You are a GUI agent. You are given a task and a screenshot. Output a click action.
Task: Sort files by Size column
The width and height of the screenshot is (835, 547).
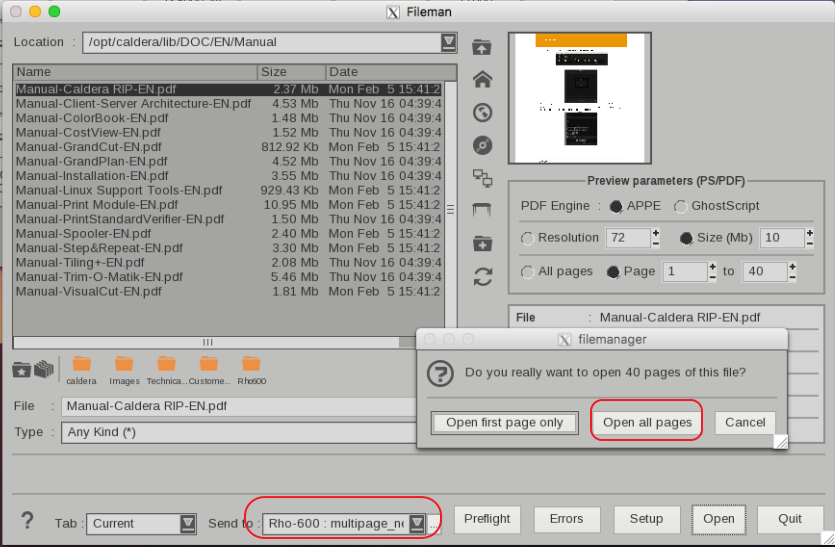click(x=291, y=72)
